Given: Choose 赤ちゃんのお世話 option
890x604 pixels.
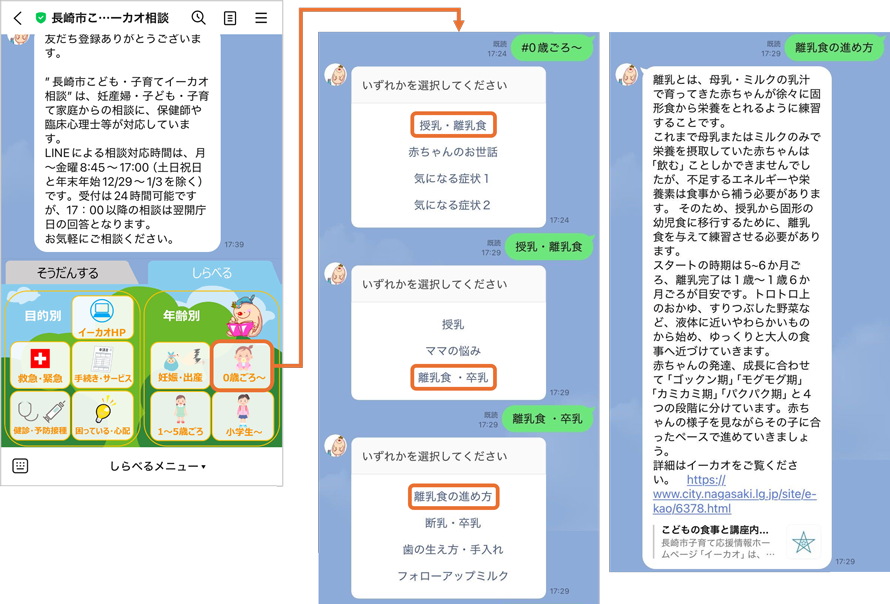Looking at the screenshot, I should pos(453,152).
